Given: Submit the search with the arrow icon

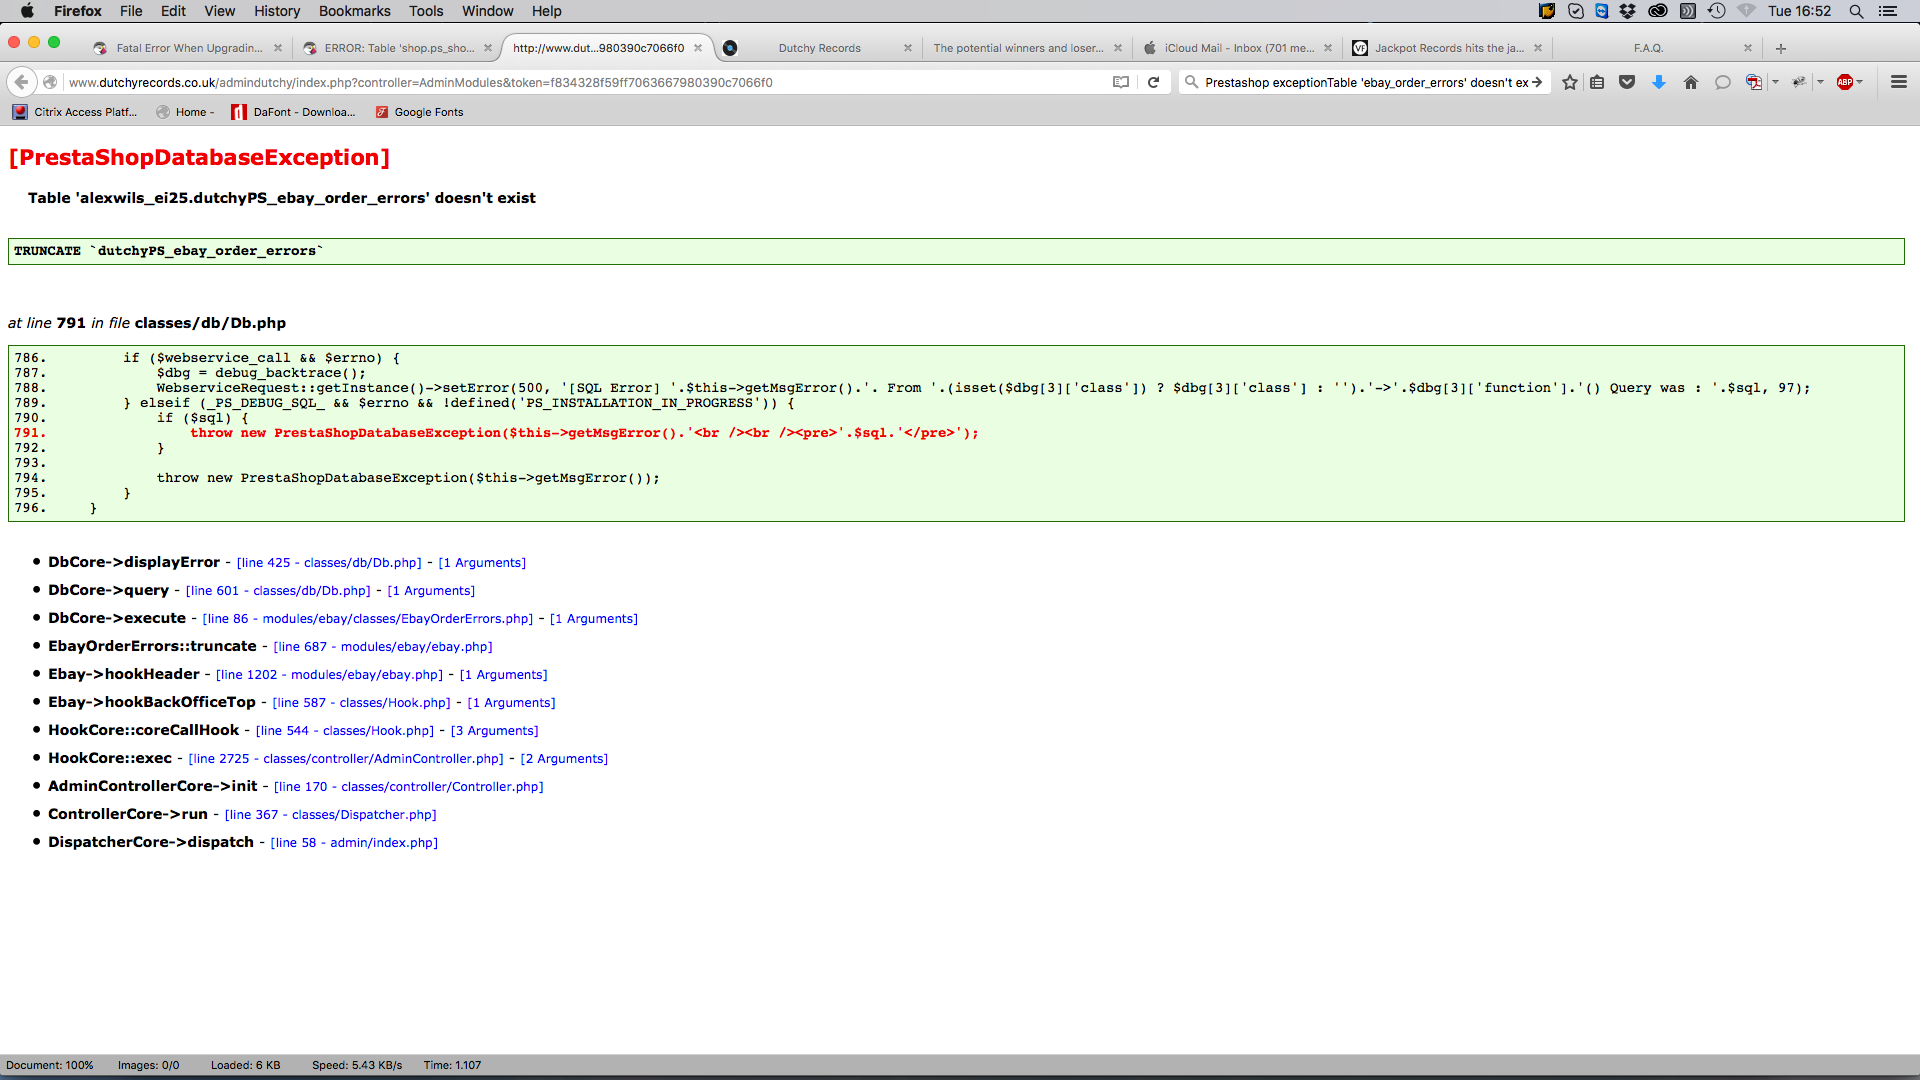Looking at the screenshot, I should (x=1537, y=82).
